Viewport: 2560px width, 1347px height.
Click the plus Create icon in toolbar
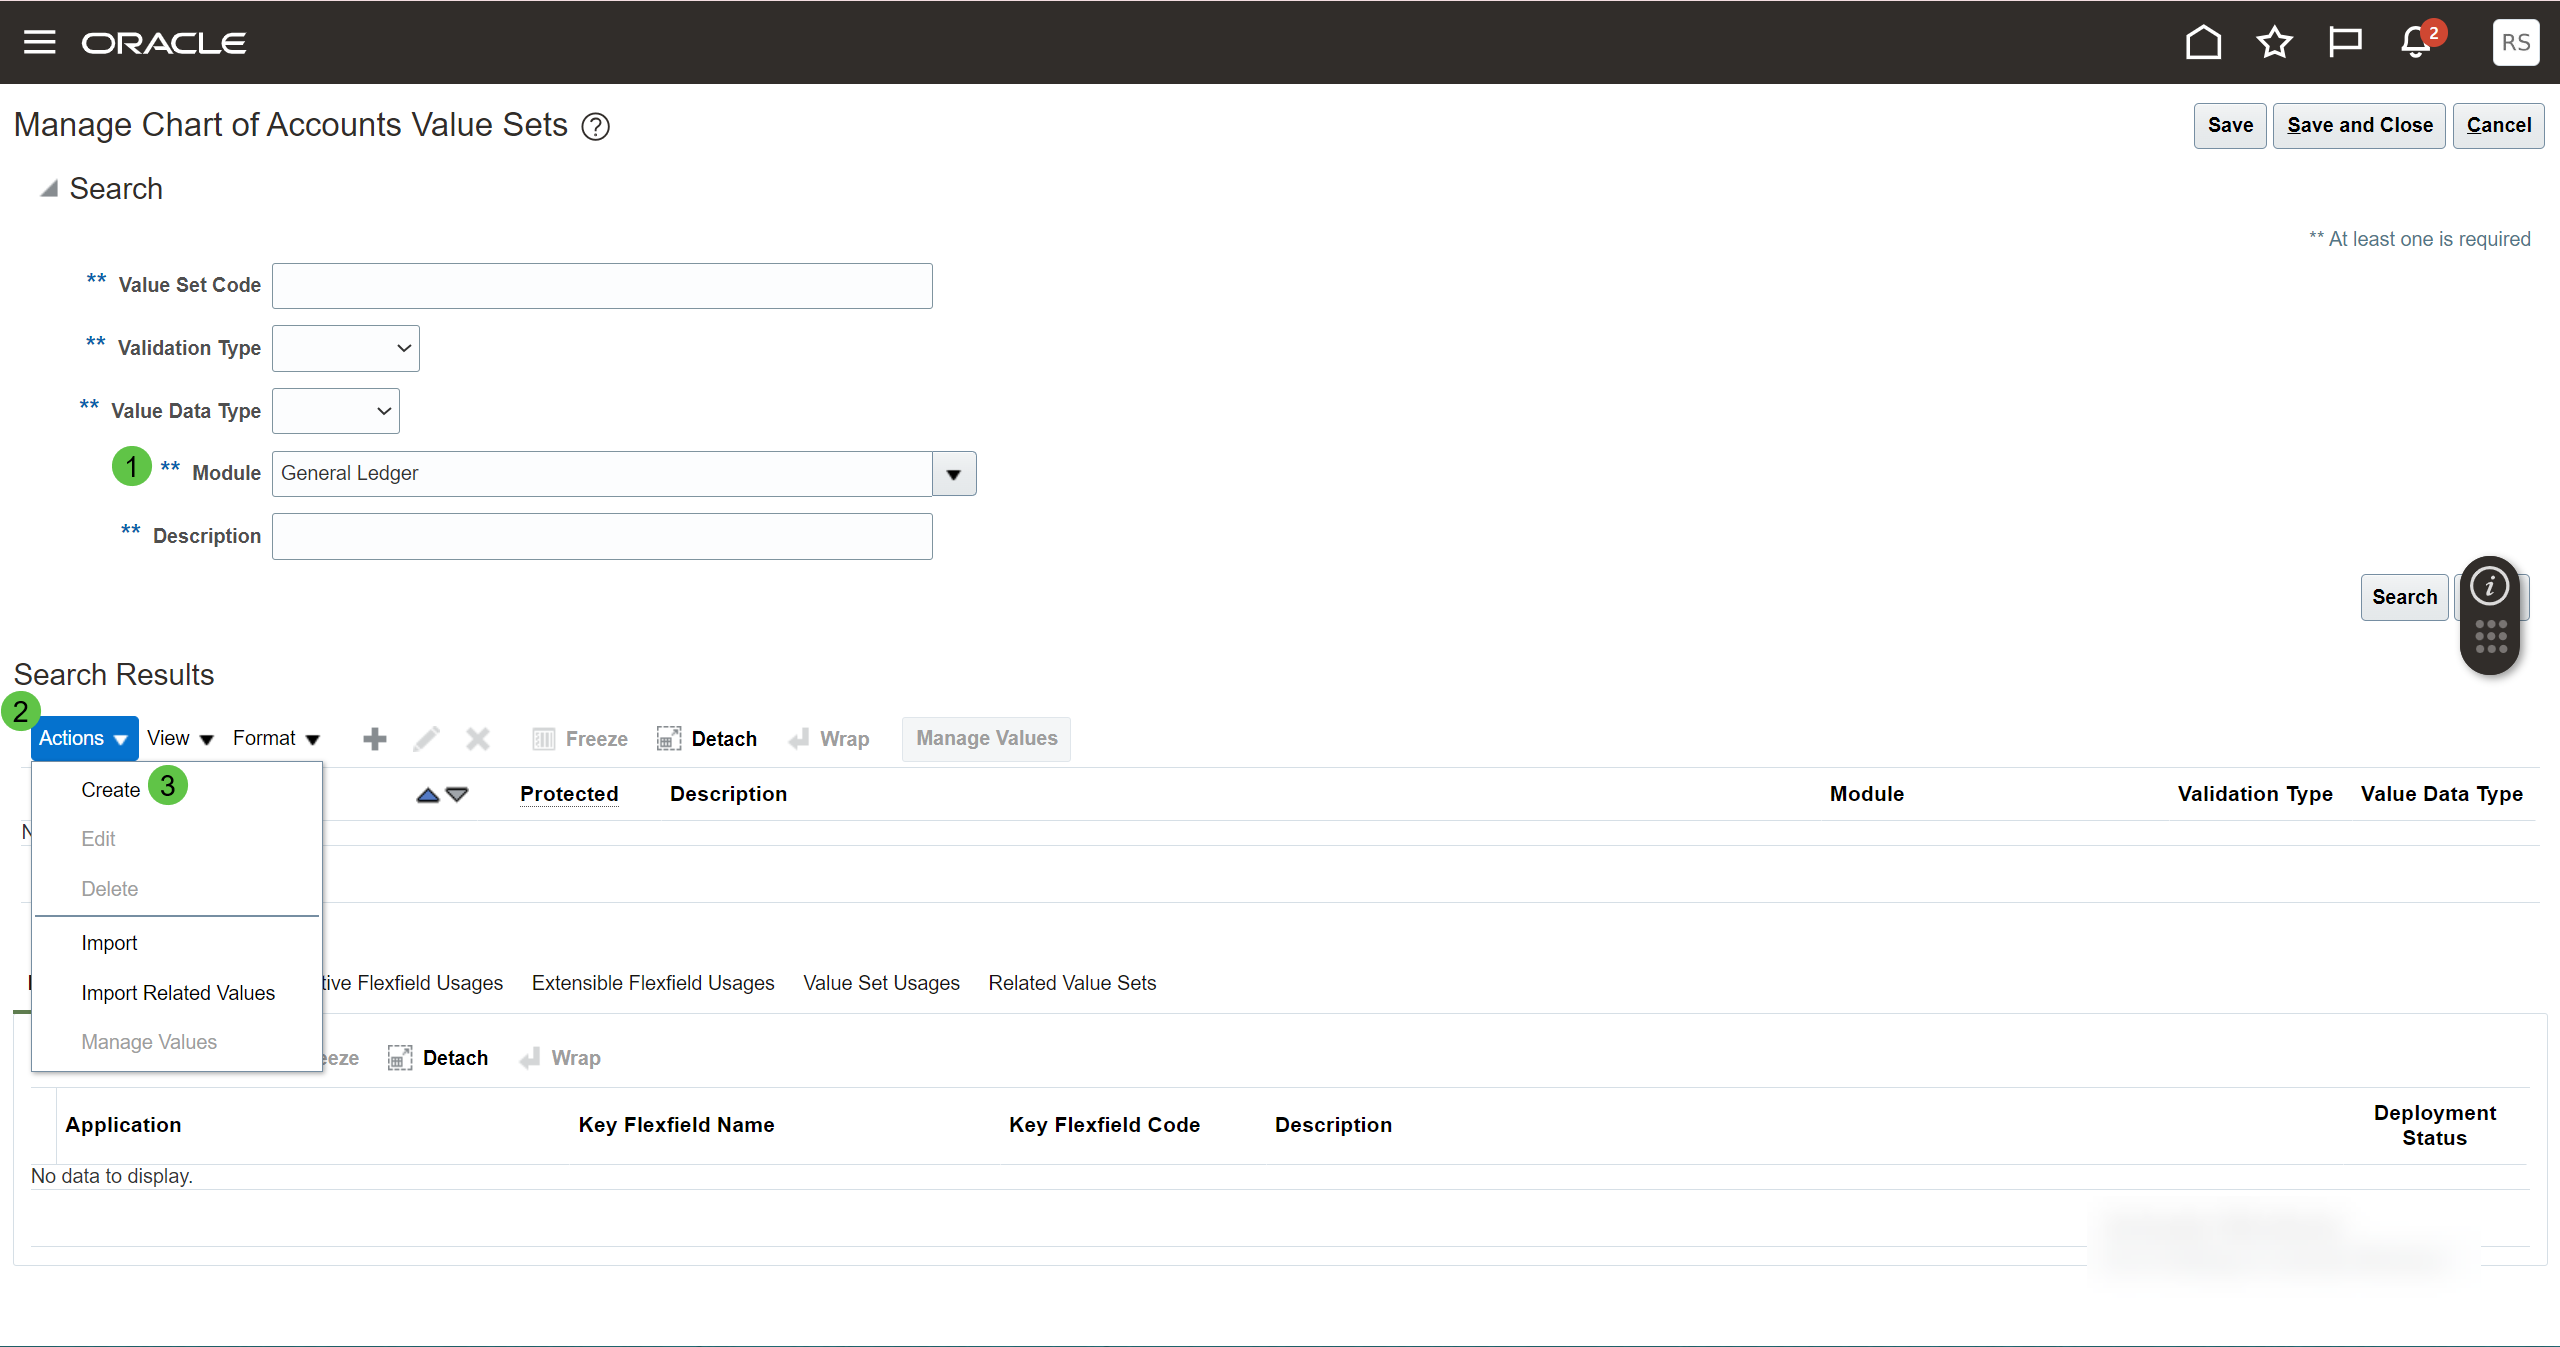375,738
